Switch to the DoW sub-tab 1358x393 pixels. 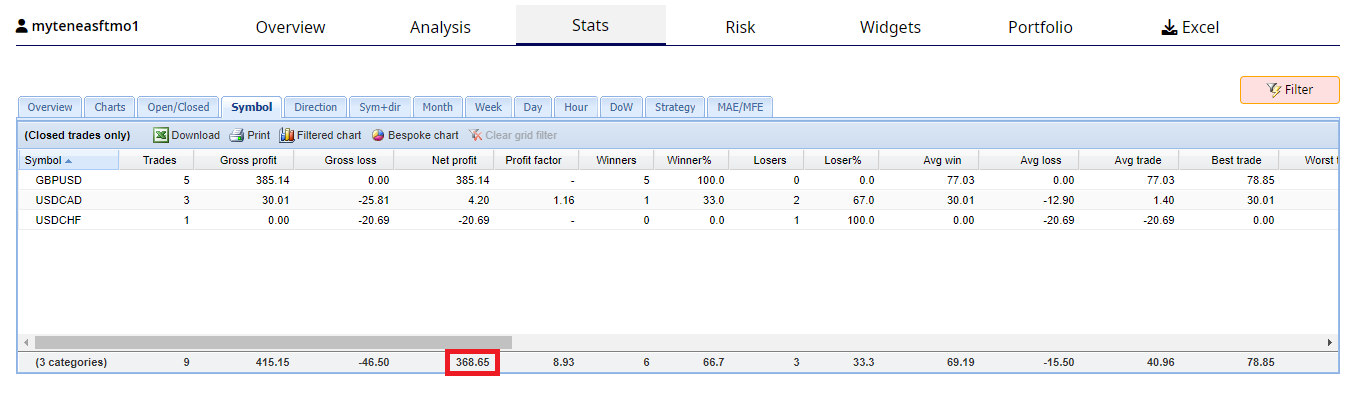click(621, 107)
